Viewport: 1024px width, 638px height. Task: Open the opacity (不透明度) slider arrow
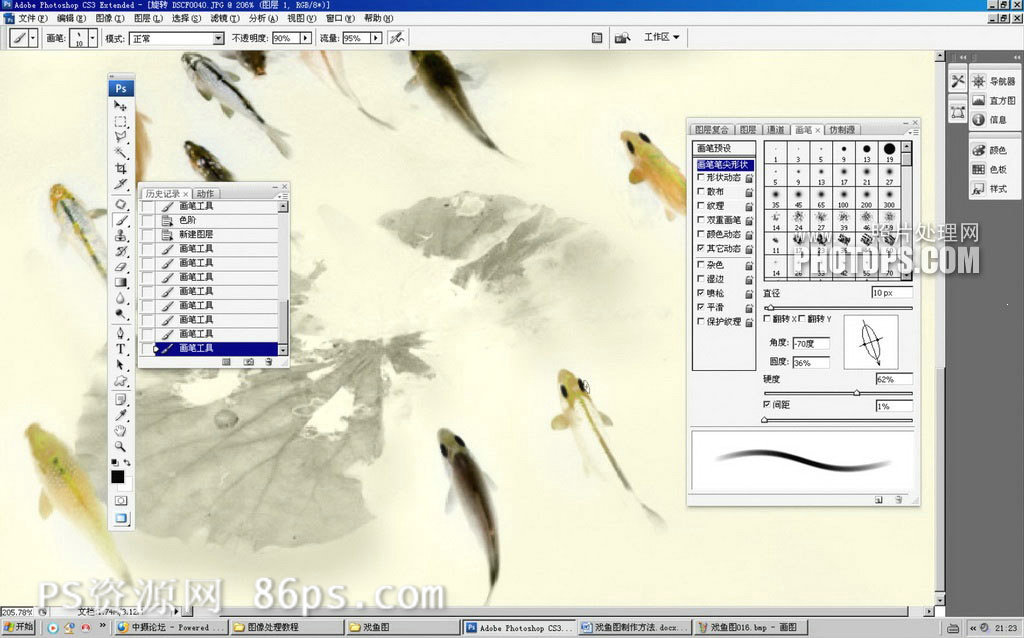tap(305, 39)
